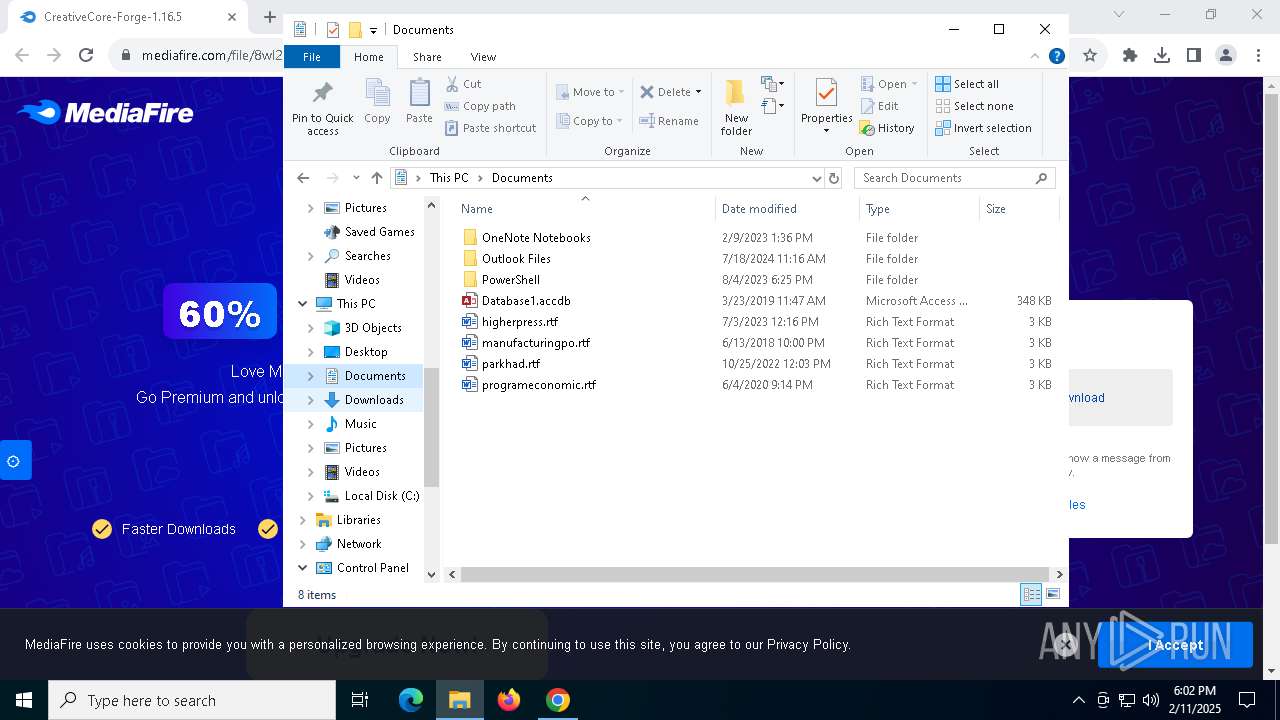
Task: Expand Libraries in navigation tree
Action: [303, 520]
